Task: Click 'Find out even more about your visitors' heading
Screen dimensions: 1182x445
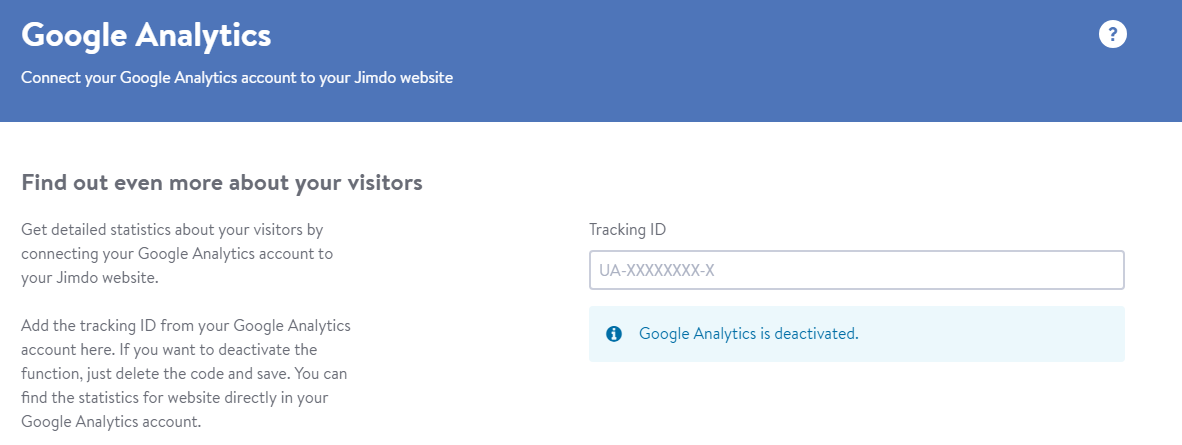Action: (x=222, y=183)
